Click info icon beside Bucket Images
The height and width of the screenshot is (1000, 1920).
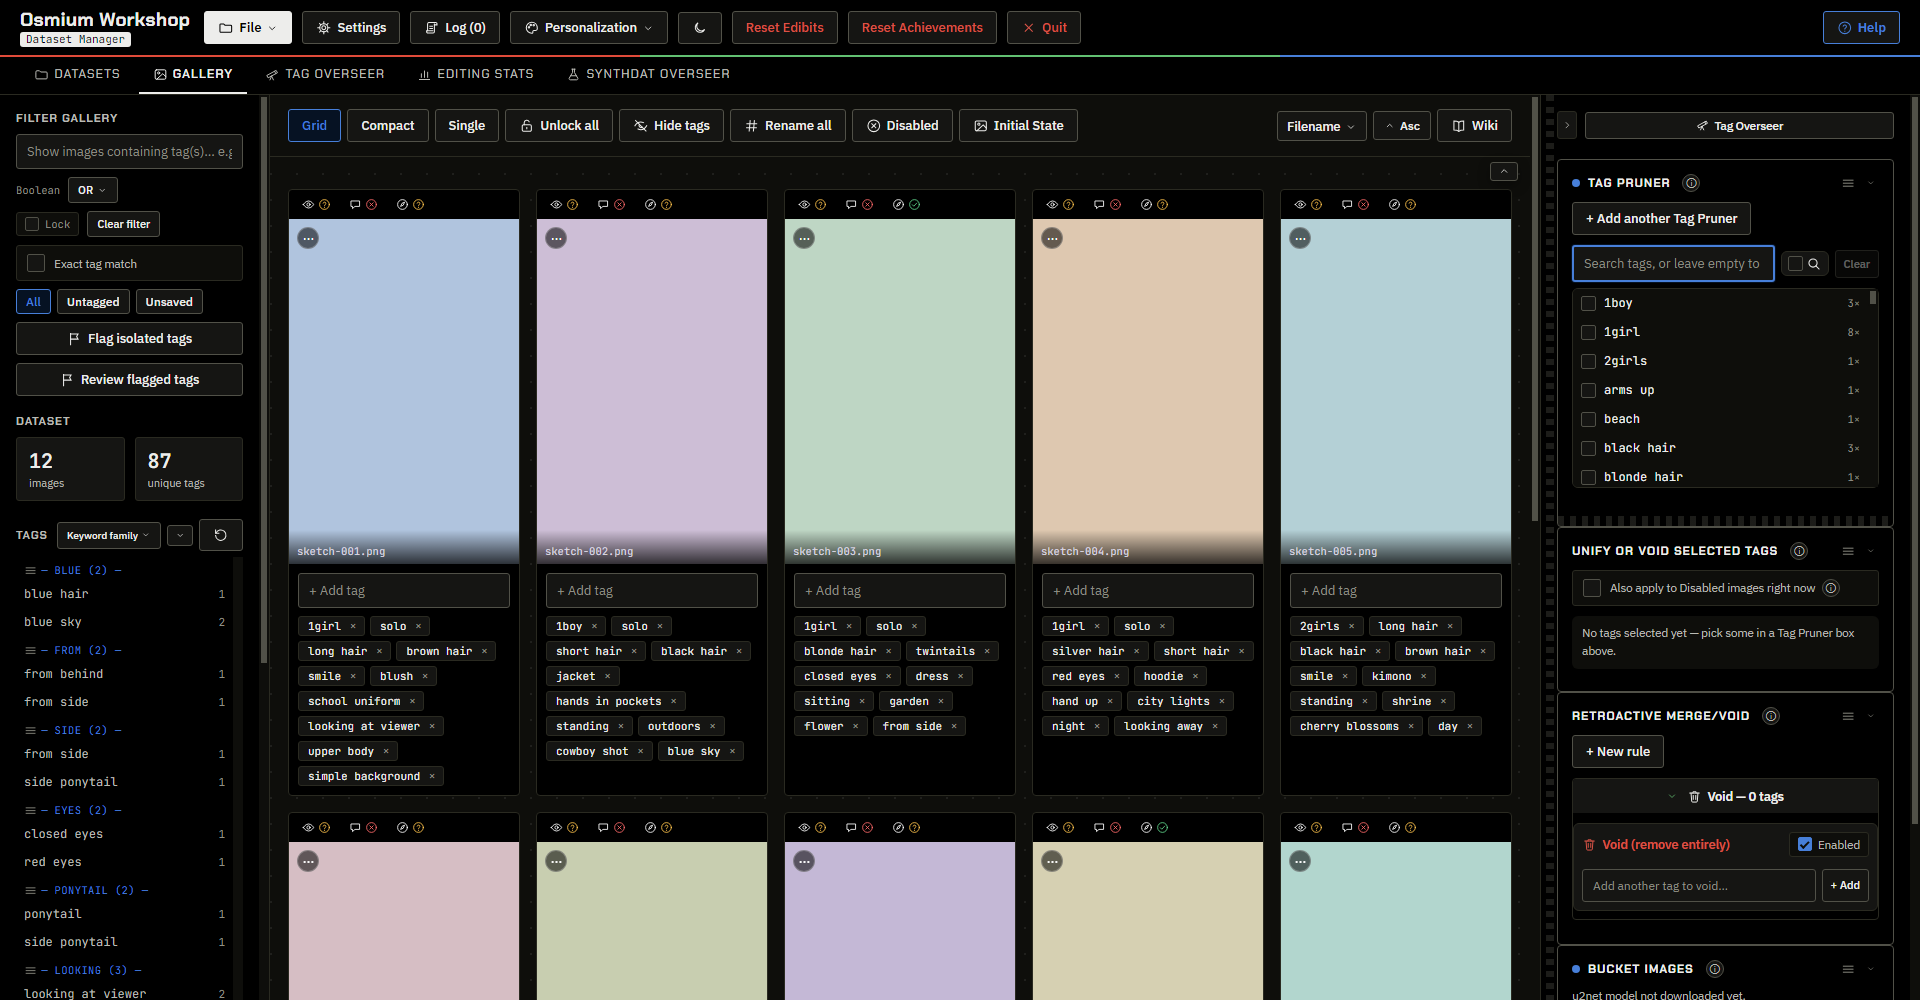[1715, 969]
